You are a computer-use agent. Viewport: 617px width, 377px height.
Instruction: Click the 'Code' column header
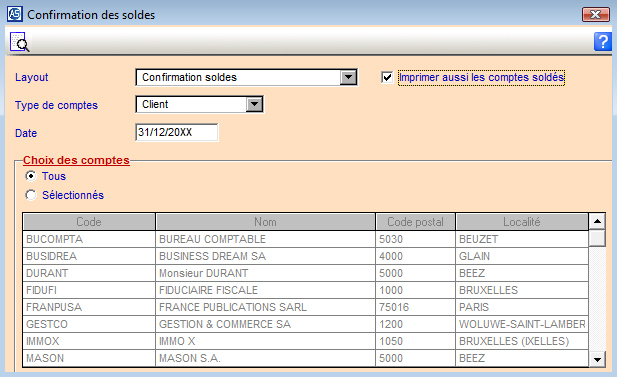(x=89, y=222)
